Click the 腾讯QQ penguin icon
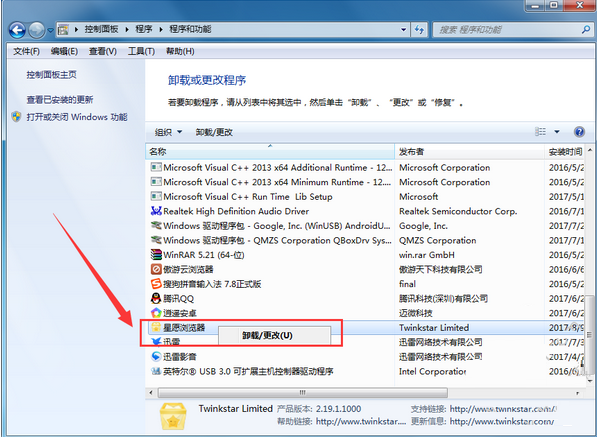Image resolution: width=597 pixels, height=437 pixels. point(156,298)
